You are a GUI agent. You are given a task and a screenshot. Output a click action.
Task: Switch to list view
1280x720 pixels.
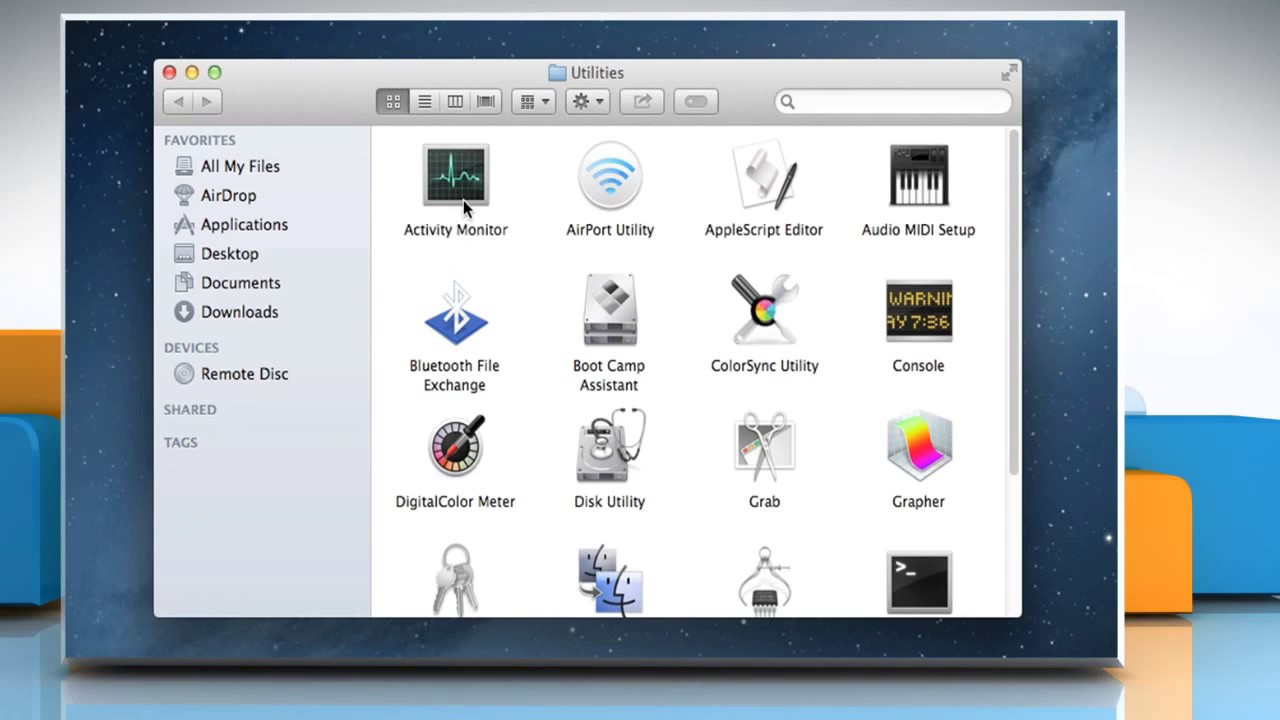coord(424,101)
